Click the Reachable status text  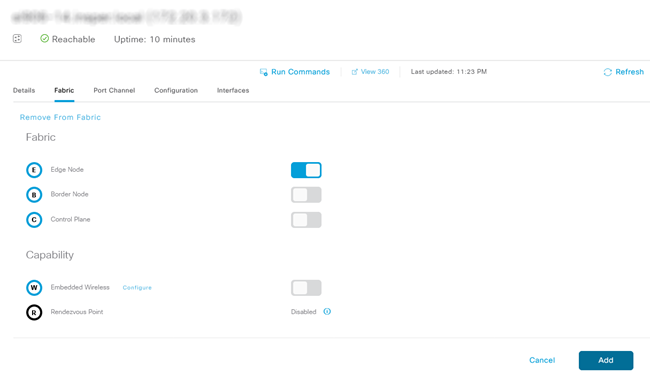pyautogui.click(x=73, y=39)
